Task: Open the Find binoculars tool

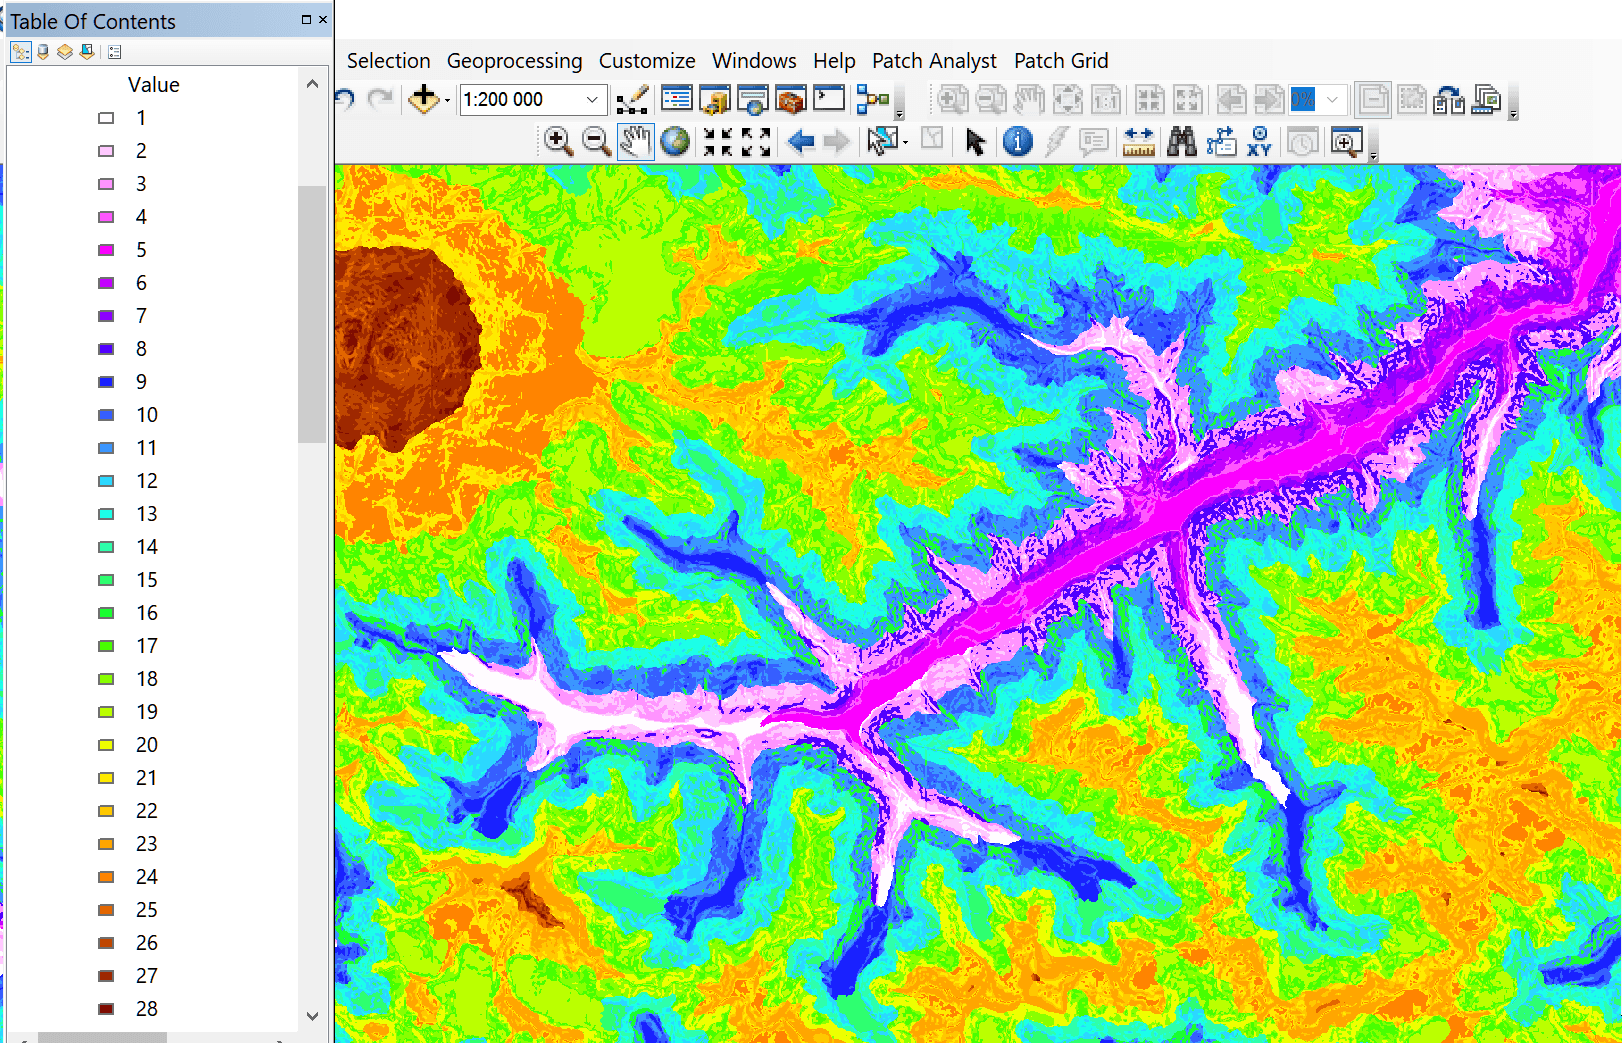Action: click(x=1181, y=142)
